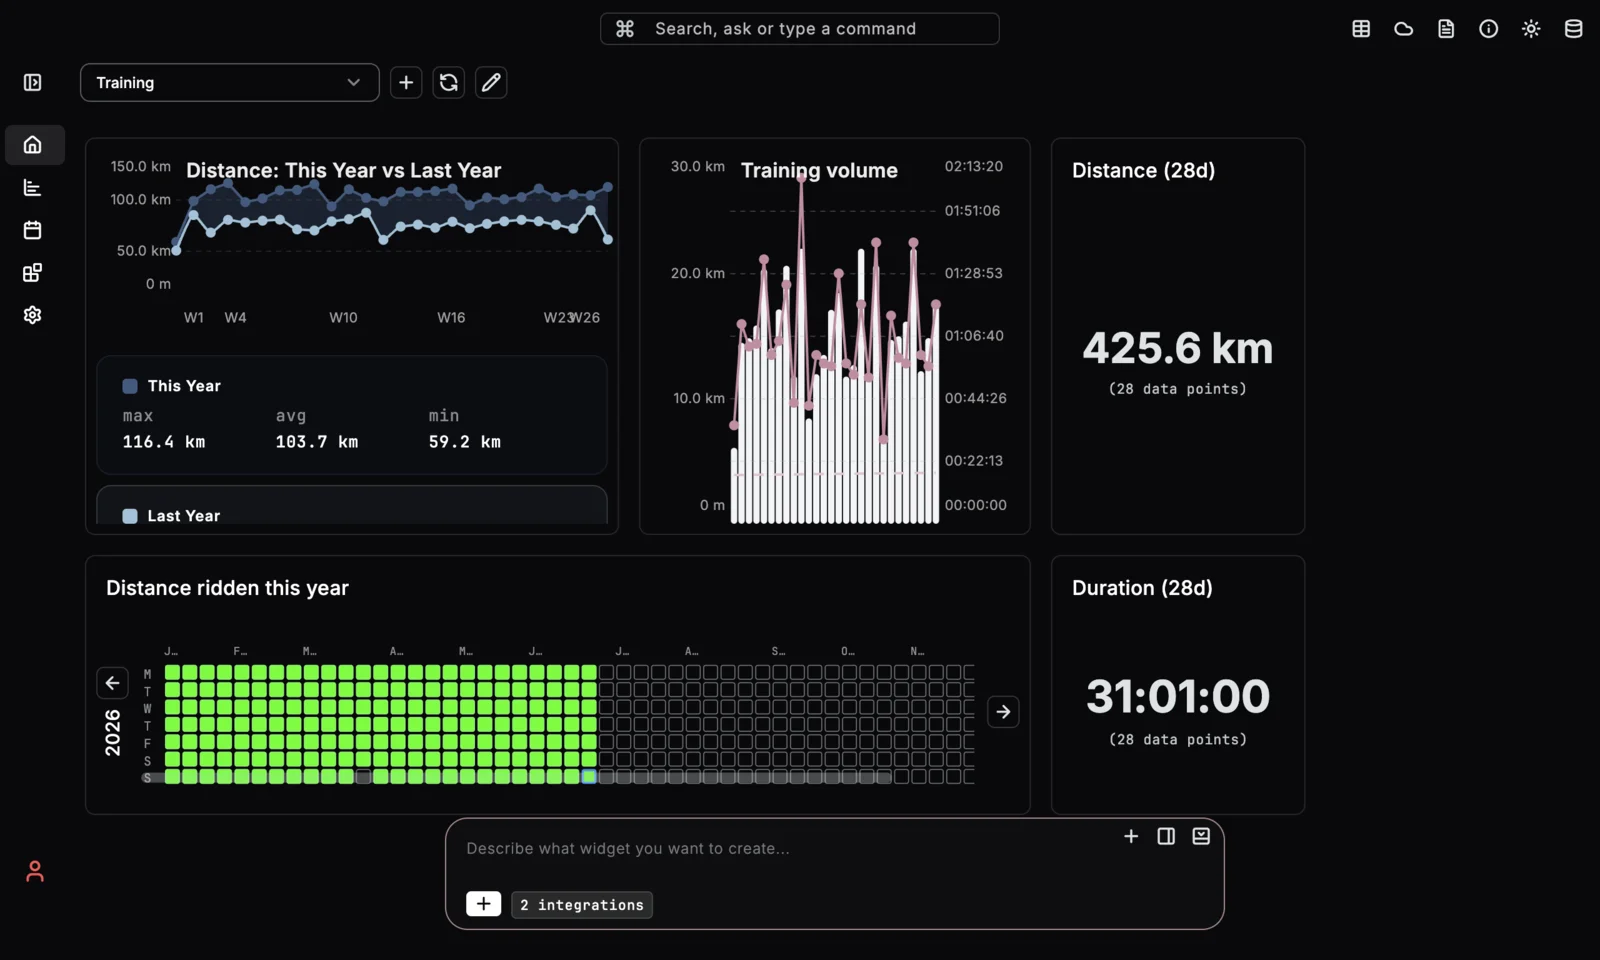Click the 20.0 km axis label in Training volume
This screenshot has height=960, width=1600.
point(698,273)
